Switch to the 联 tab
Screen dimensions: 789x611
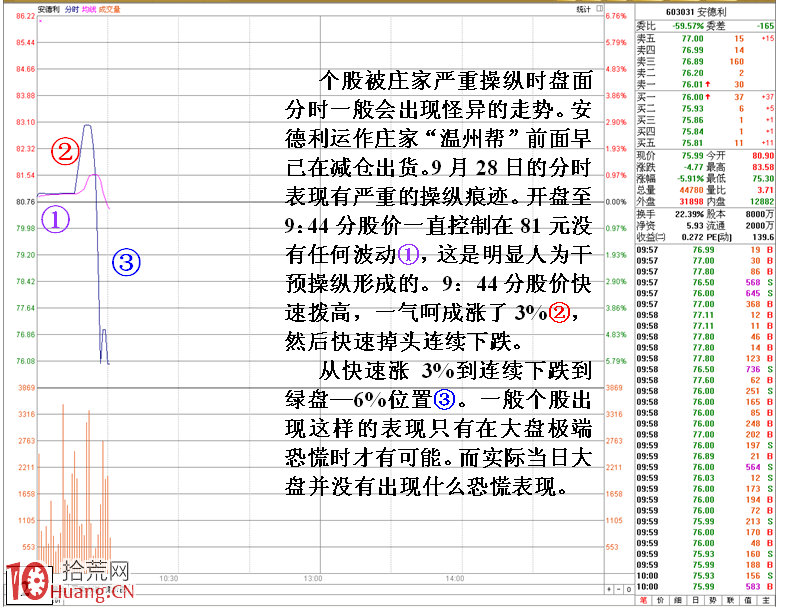pos(731,600)
